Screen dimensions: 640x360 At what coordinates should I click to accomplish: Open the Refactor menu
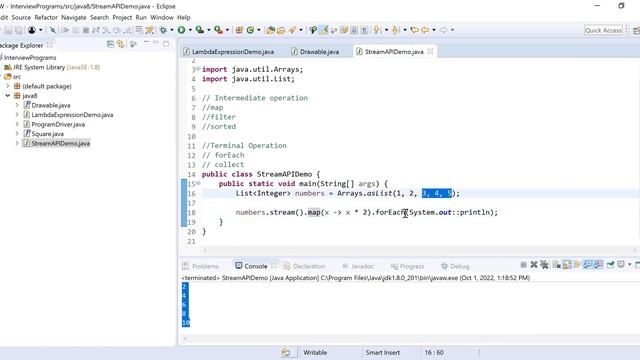(46, 18)
